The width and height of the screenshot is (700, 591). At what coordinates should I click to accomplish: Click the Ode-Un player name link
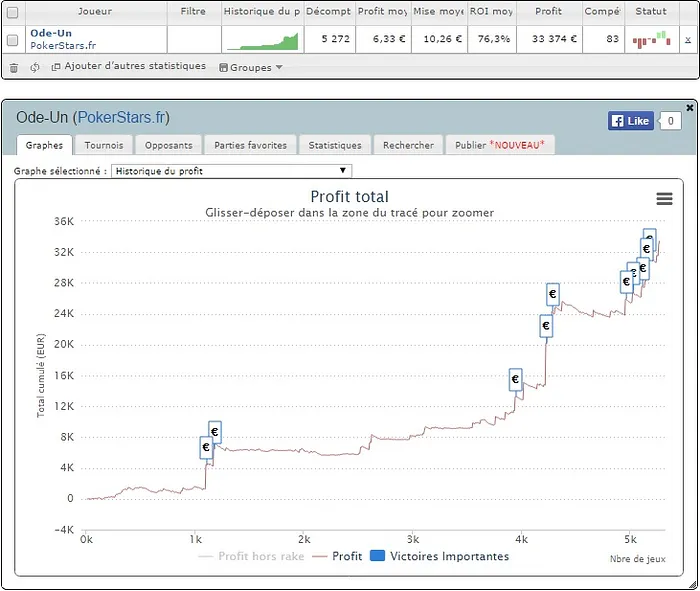51,33
